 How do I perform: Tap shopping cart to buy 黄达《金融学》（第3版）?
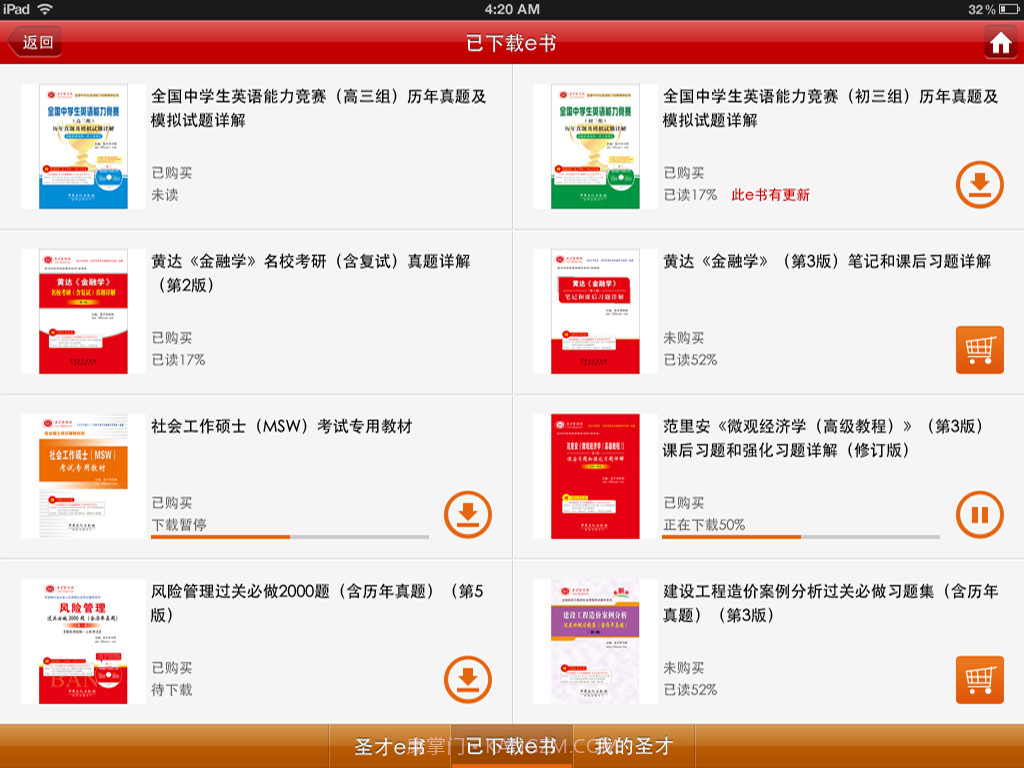tap(979, 350)
